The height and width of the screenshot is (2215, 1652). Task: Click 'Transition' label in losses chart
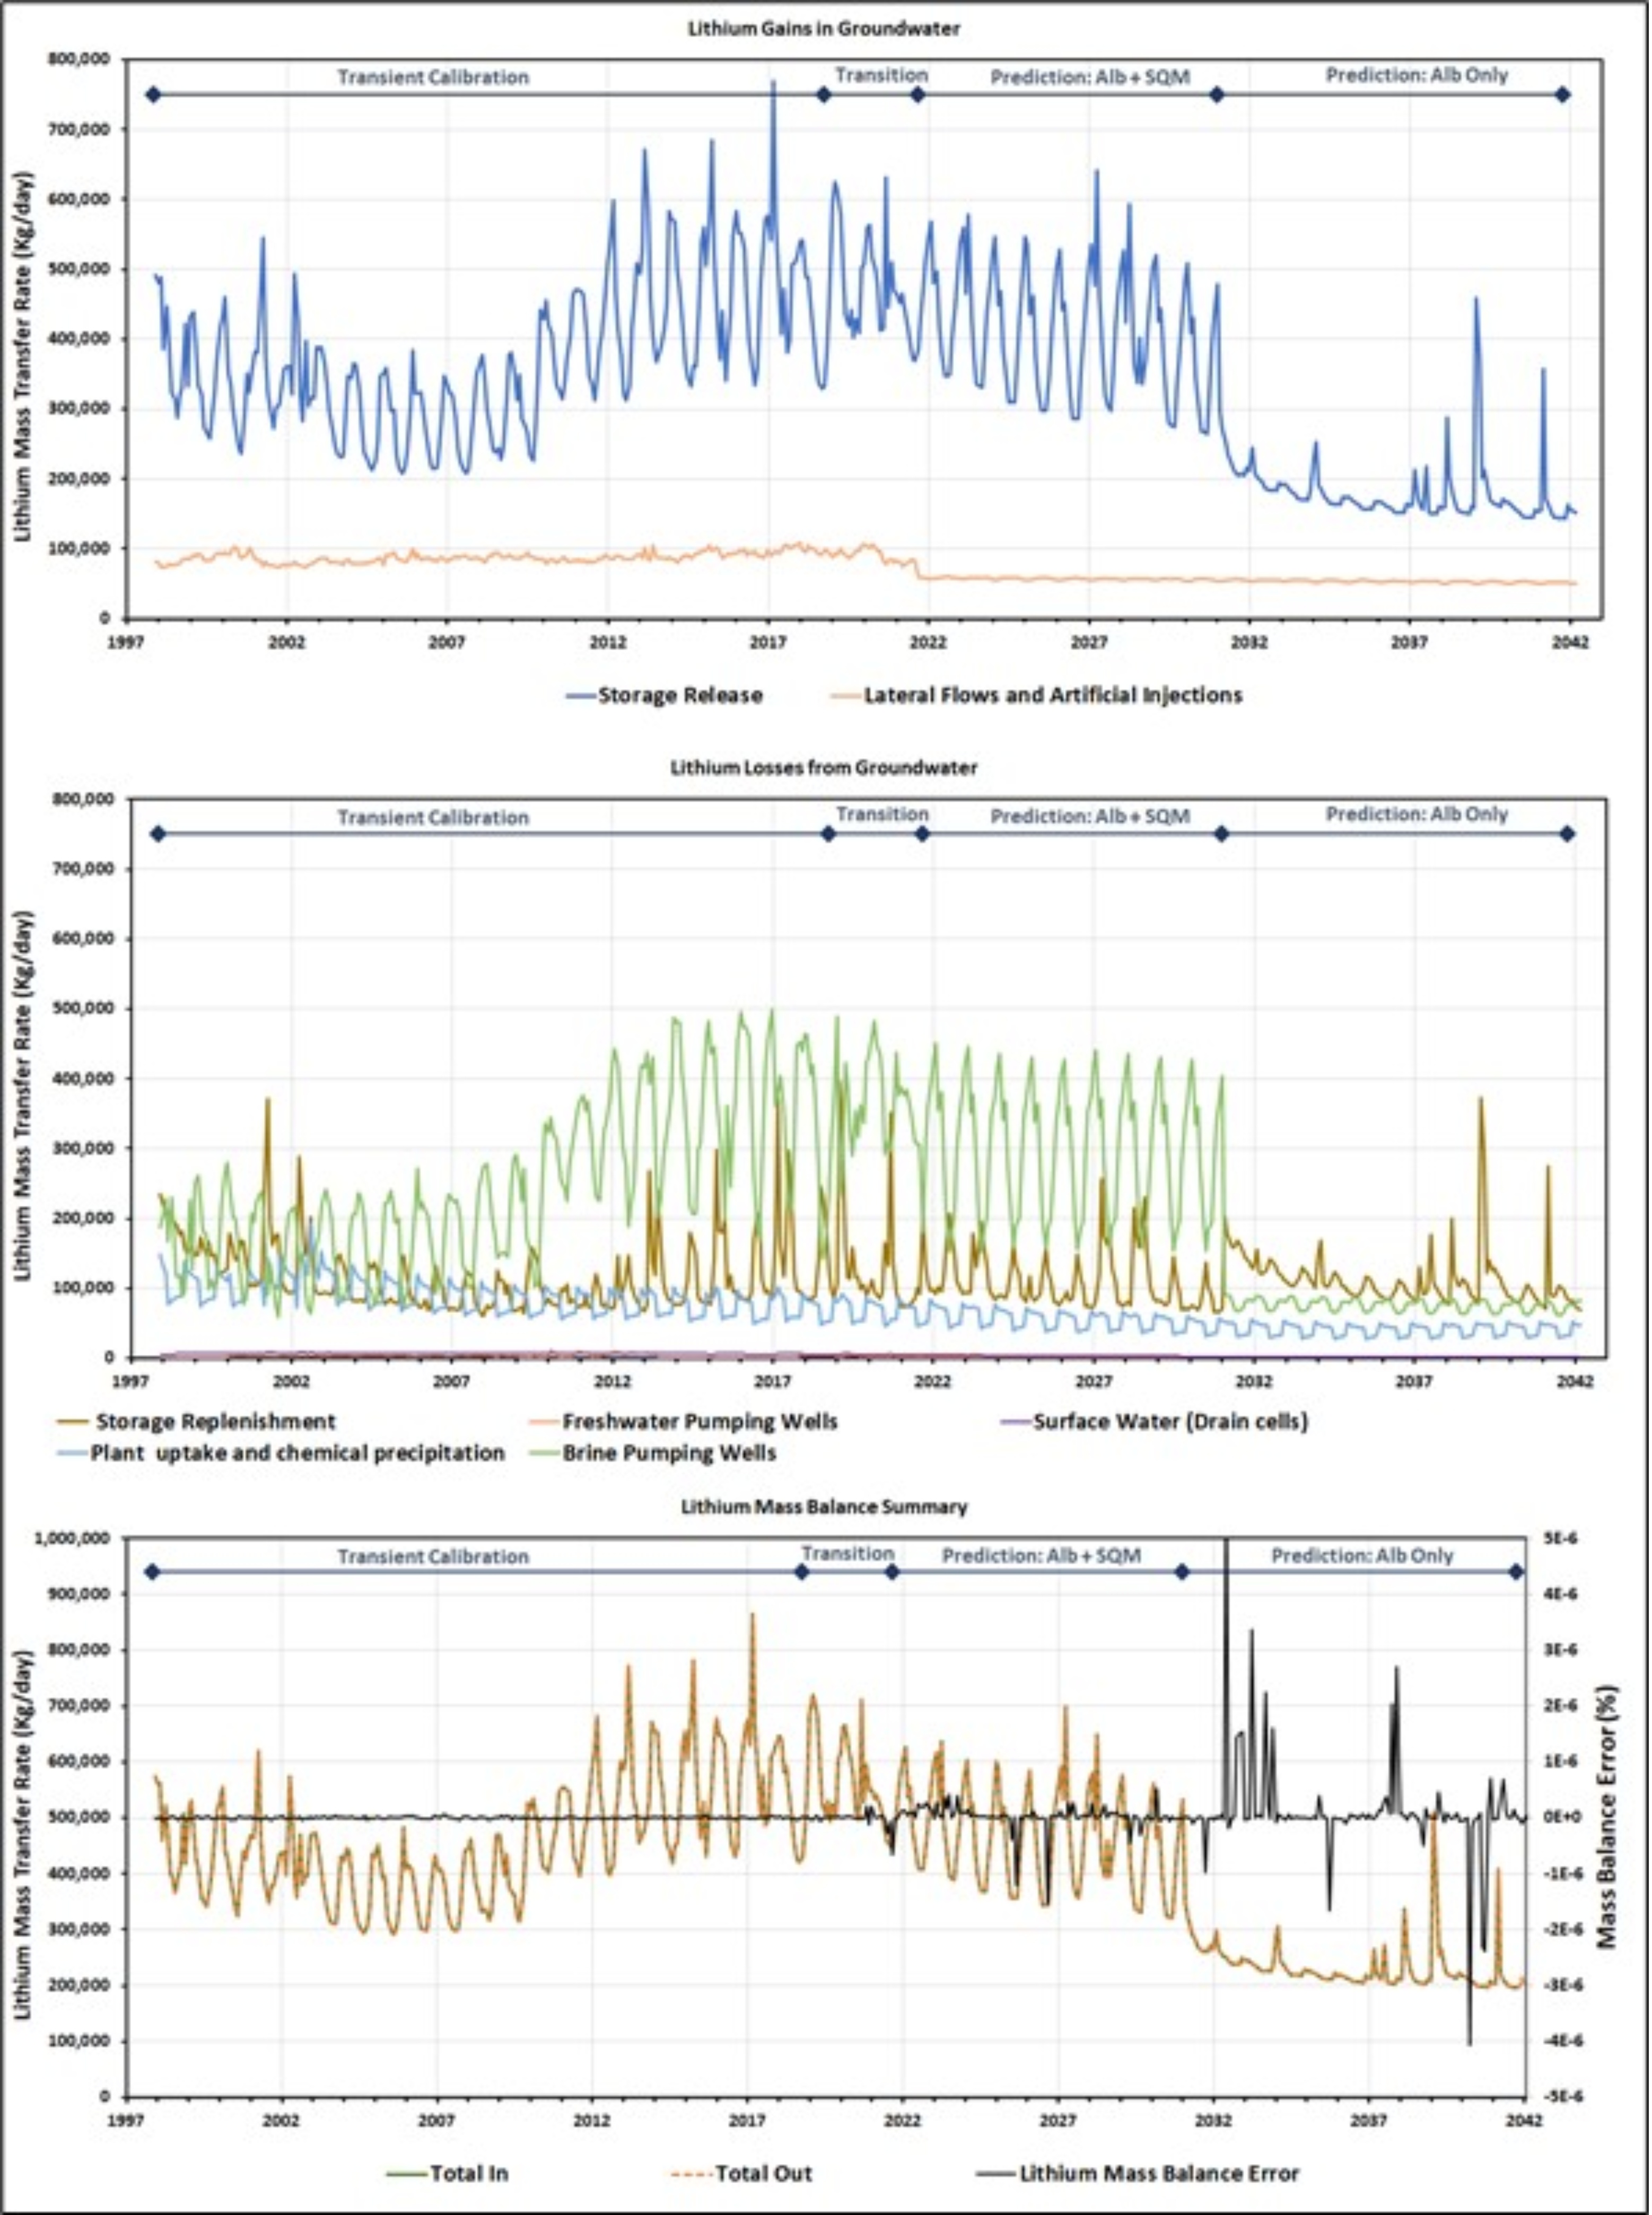pyautogui.click(x=882, y=814)
